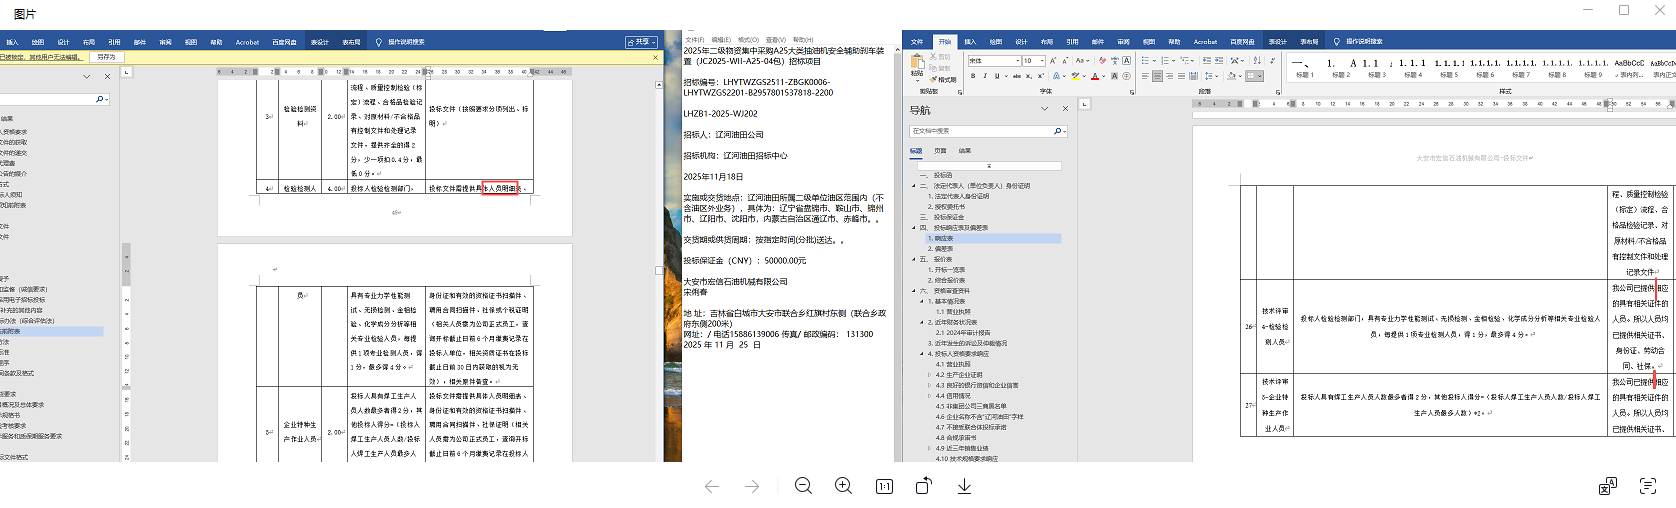Click increase font size icon in right Word
This screenshot has width=1676, height=508.
pyautogui.click(x=1052, y=61)
